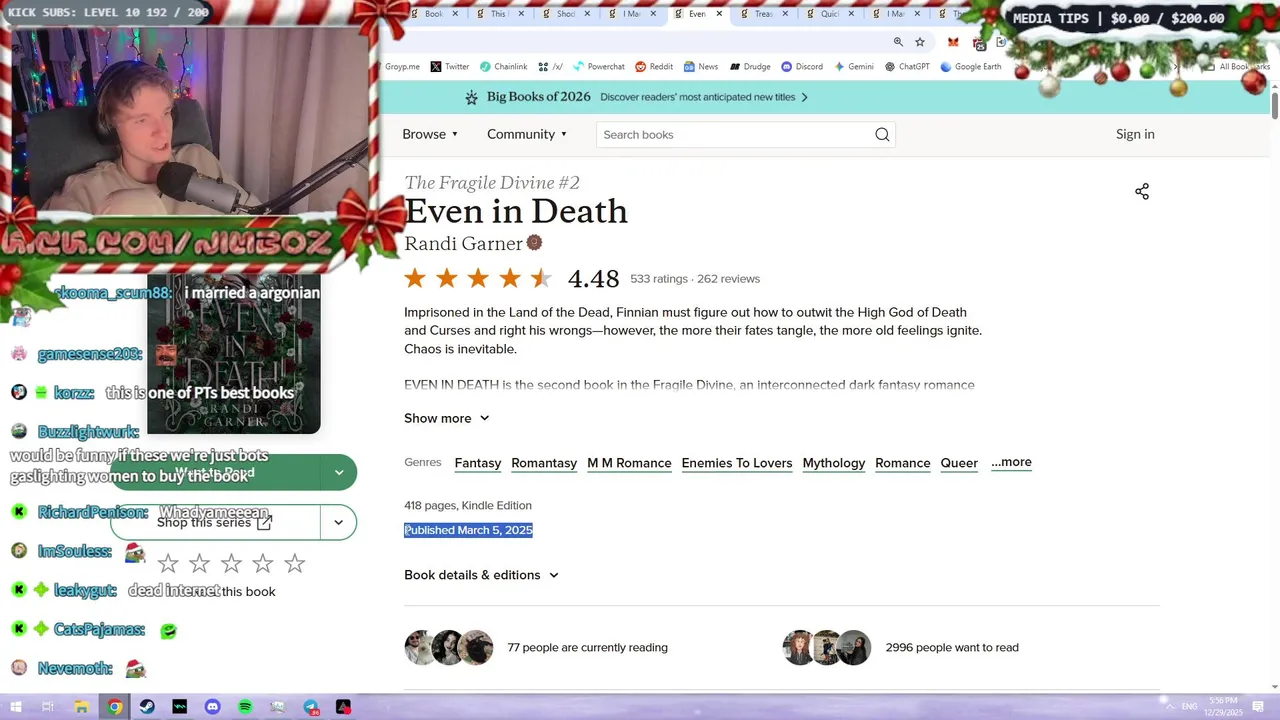Open Steam from the taskbar
This screenshot has width=1280, height=720.
coord(147,707)
